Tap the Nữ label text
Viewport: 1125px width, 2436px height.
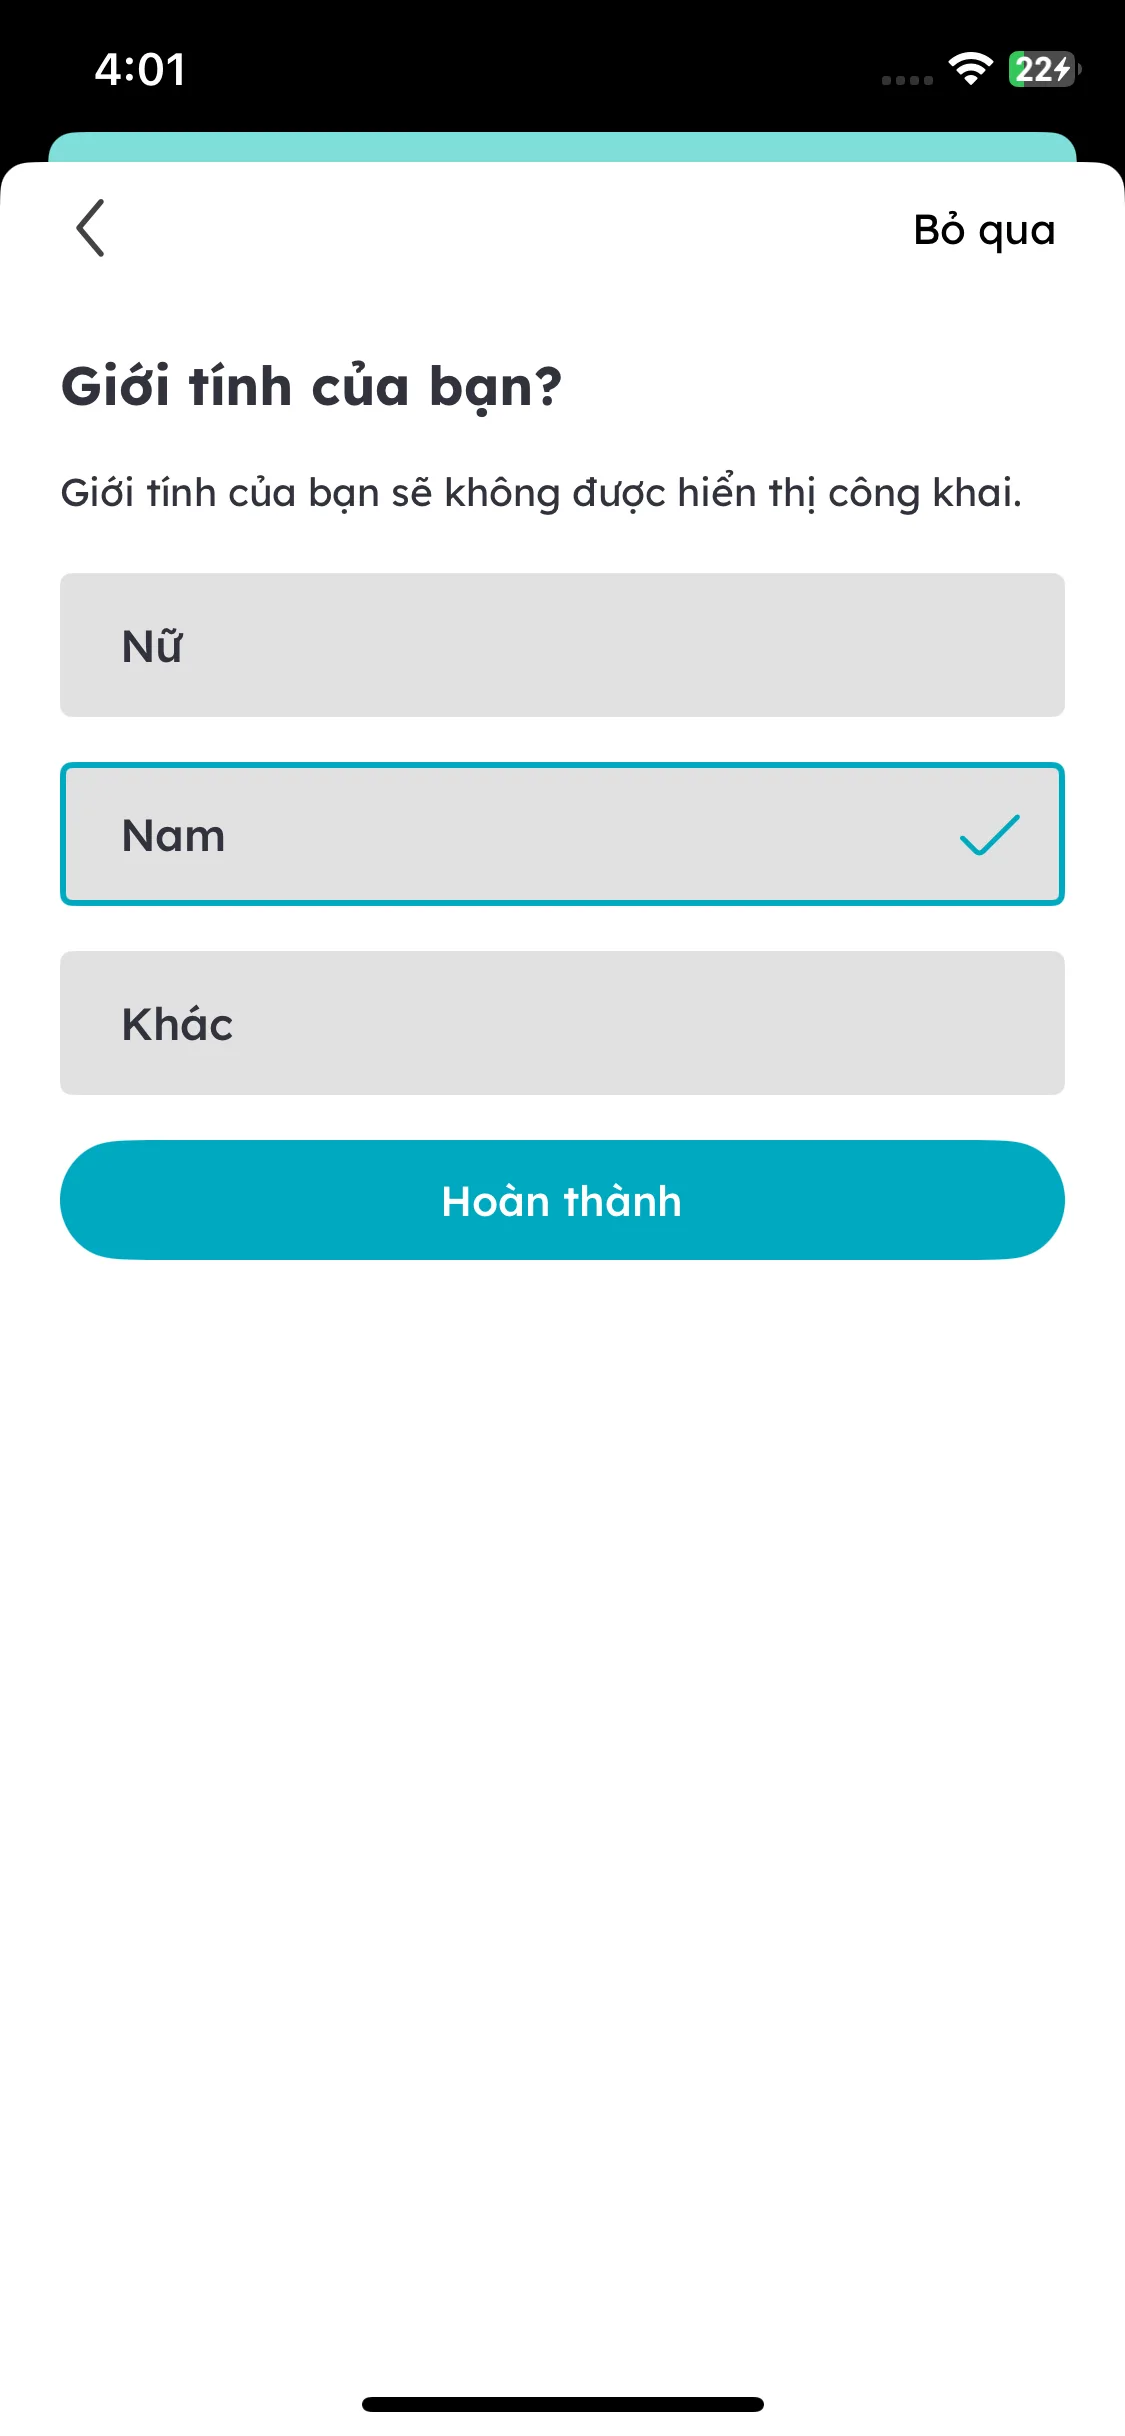(152, 646)
